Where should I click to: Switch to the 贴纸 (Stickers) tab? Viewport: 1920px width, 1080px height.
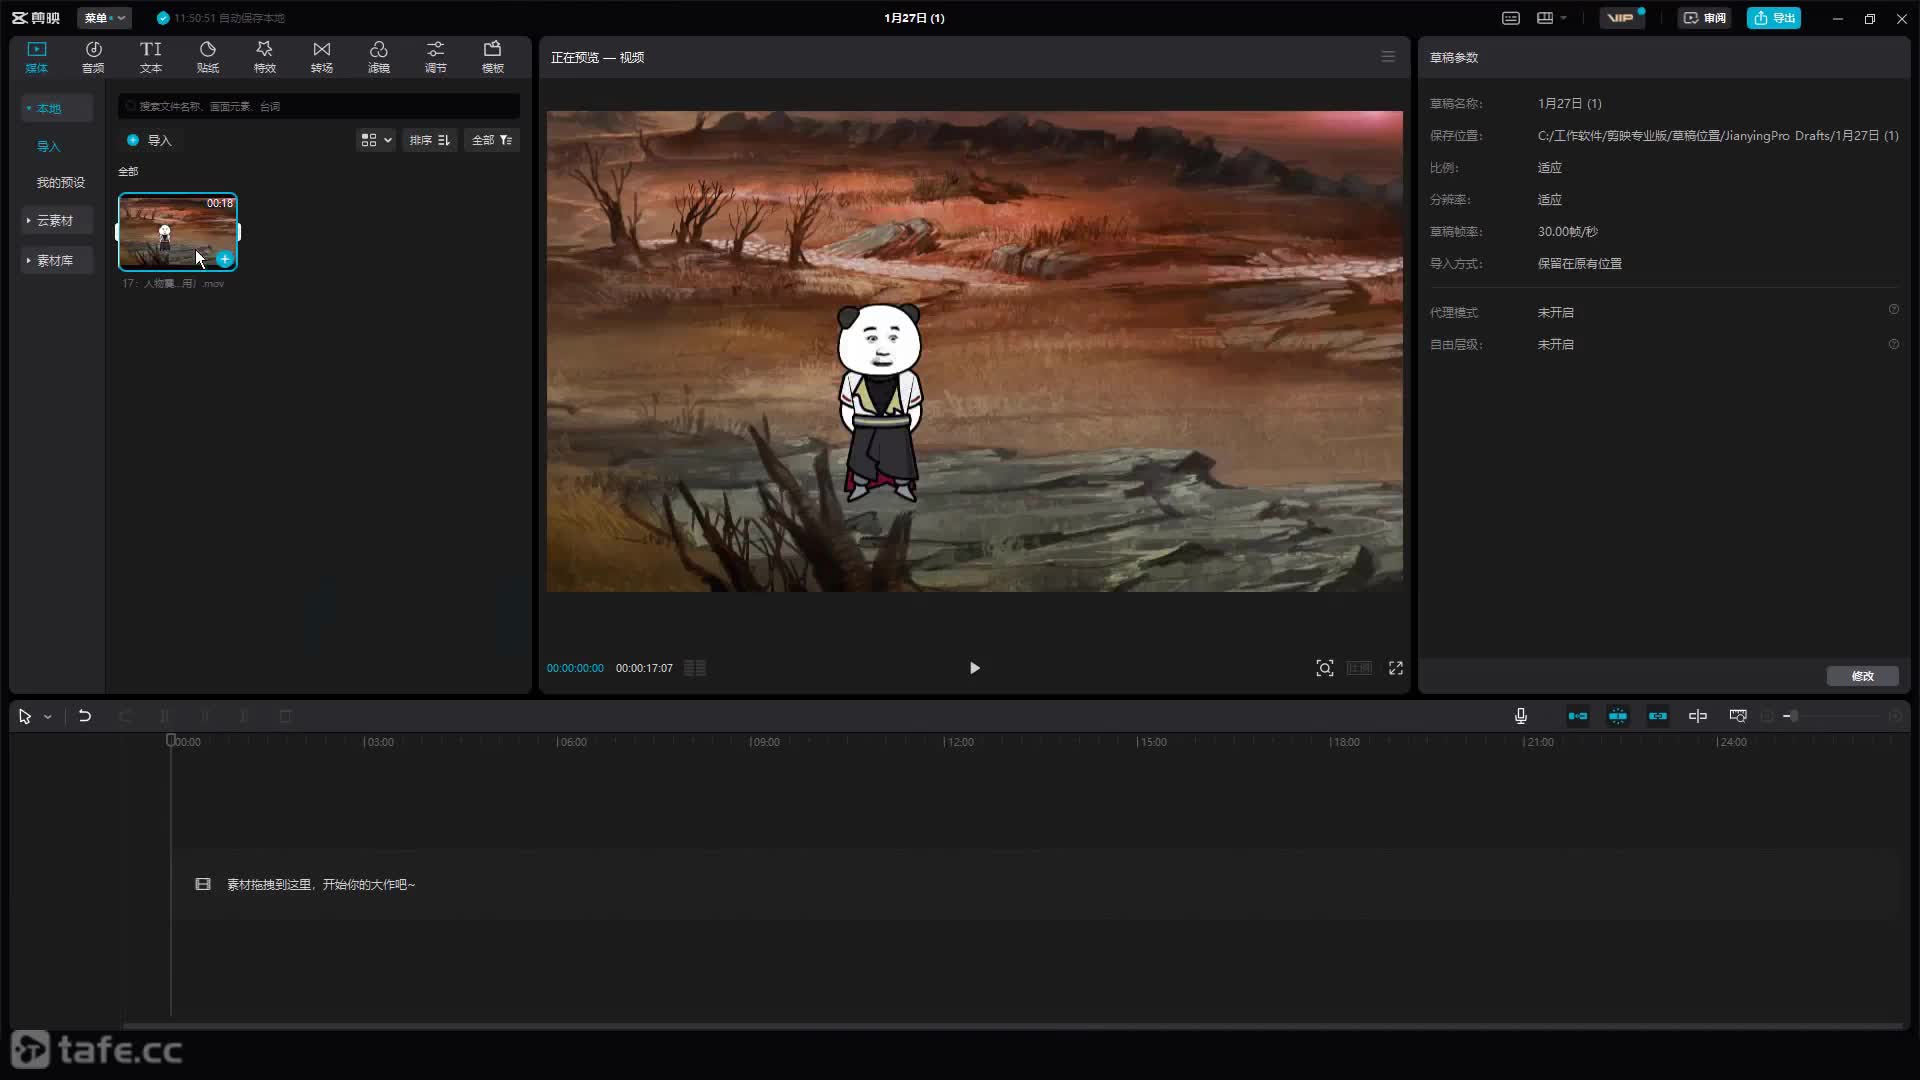(x=207, y=57)
